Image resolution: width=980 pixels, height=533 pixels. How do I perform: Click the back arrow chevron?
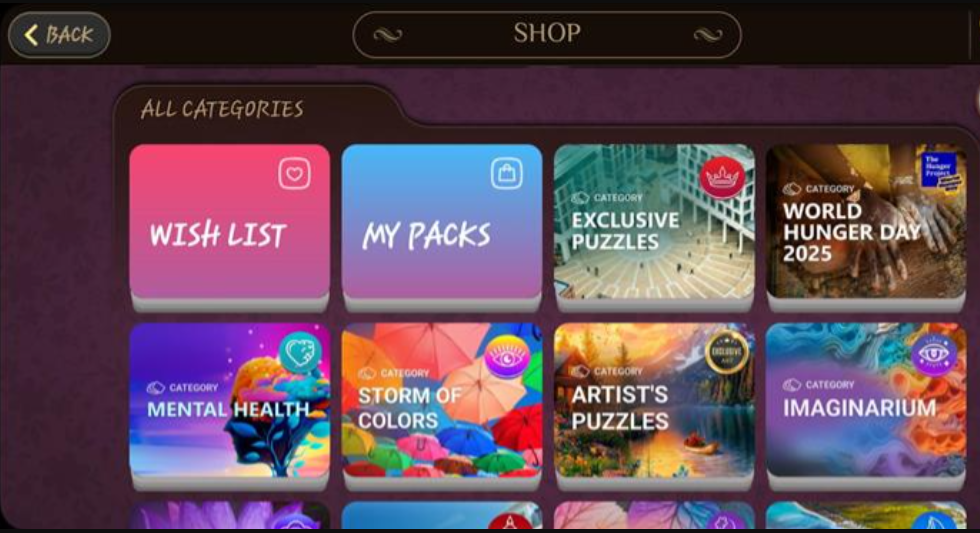point(31,34)
